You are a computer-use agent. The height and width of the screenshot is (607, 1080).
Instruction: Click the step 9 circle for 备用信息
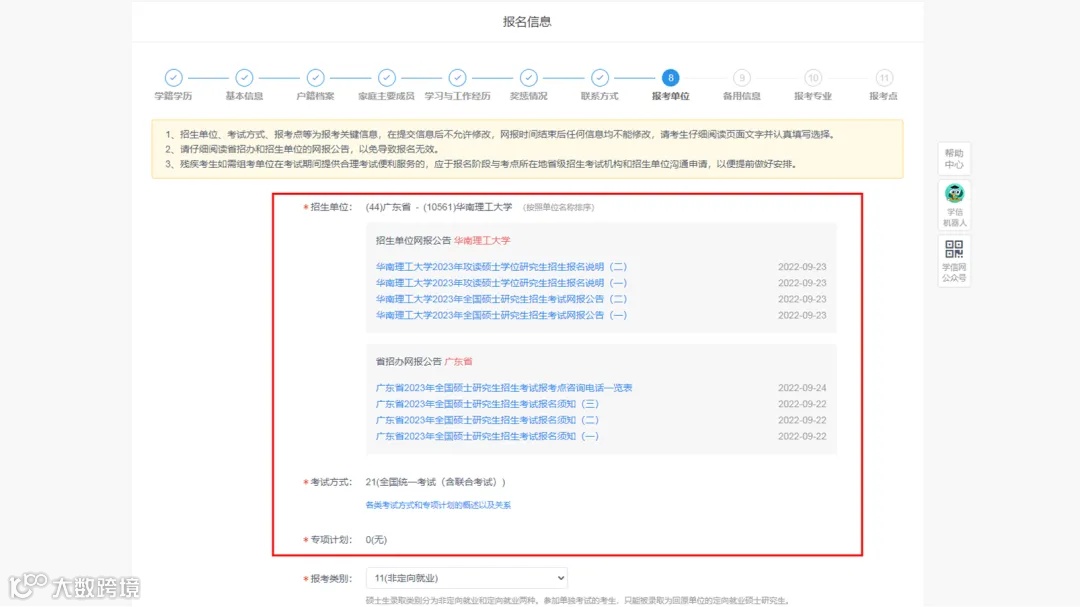(x=742, y=78)
